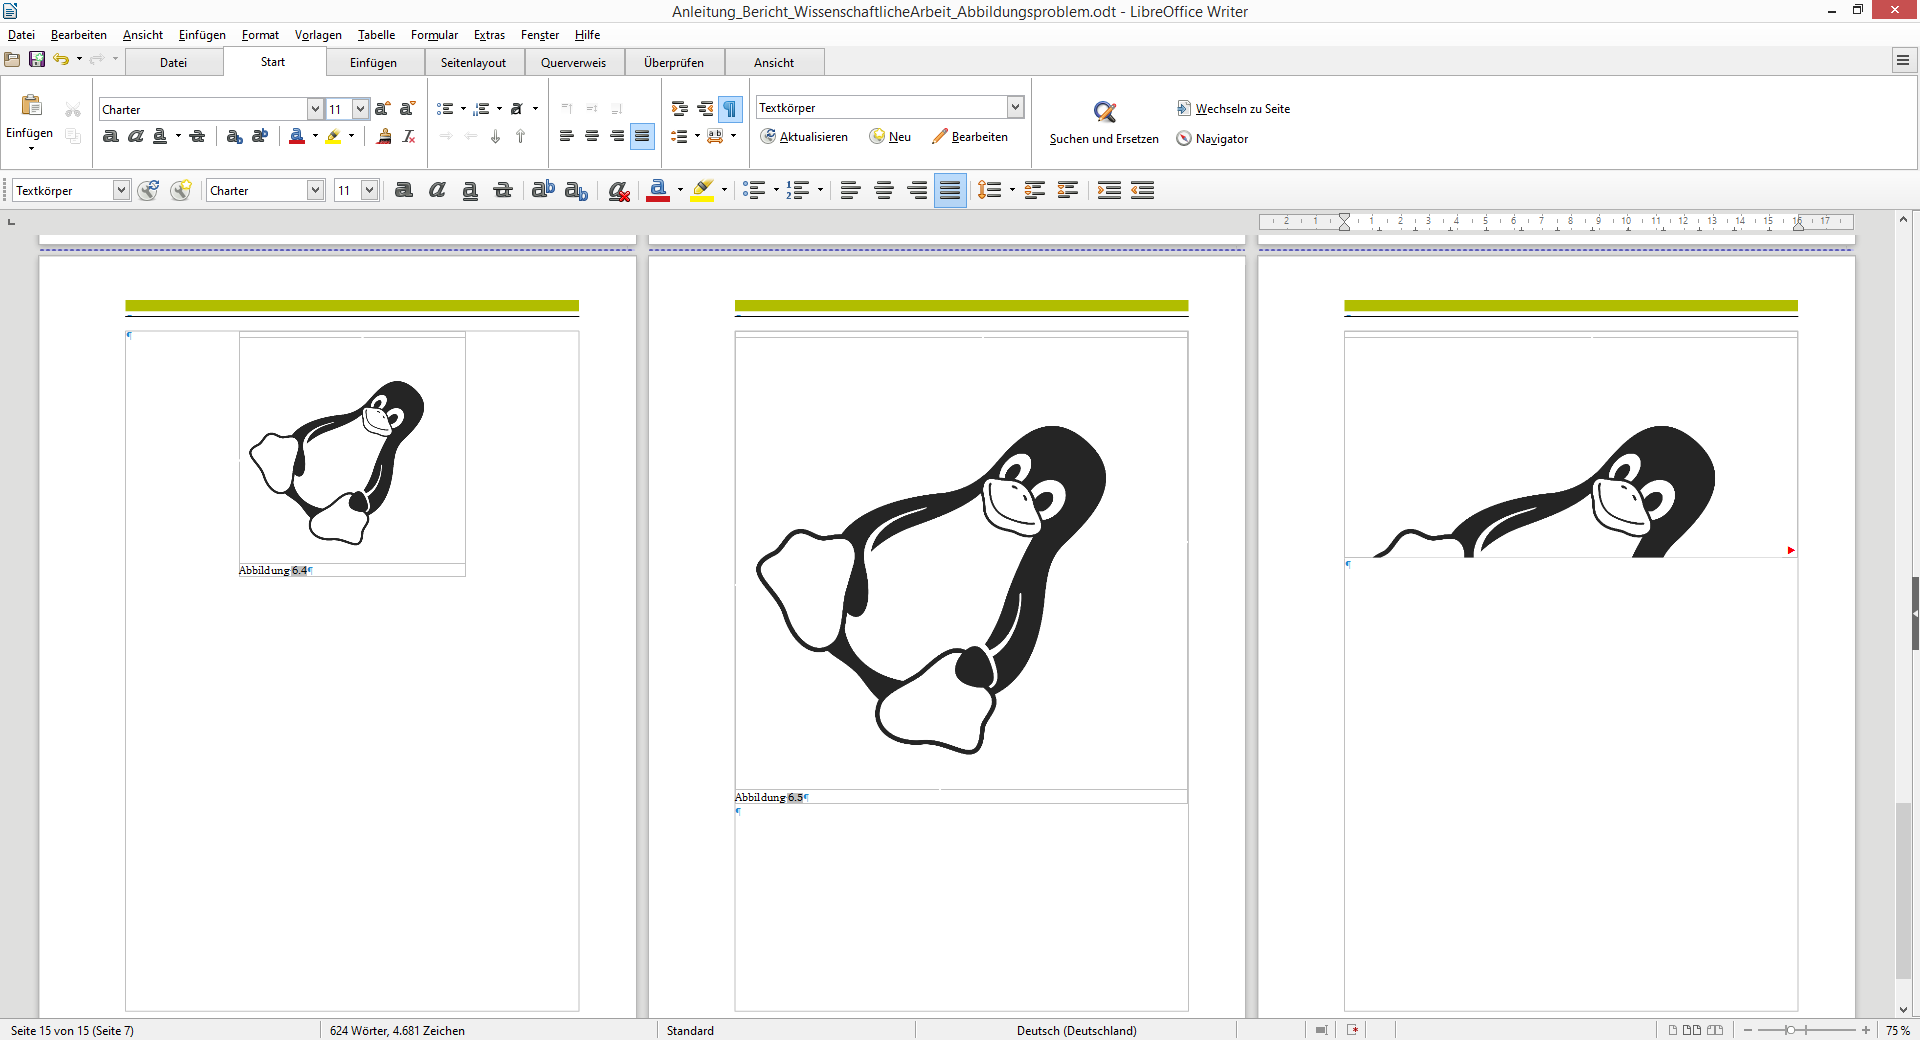Select single-page view in status bar
This screenshot has height=1040, width=1920.
pos(1673,1030)
